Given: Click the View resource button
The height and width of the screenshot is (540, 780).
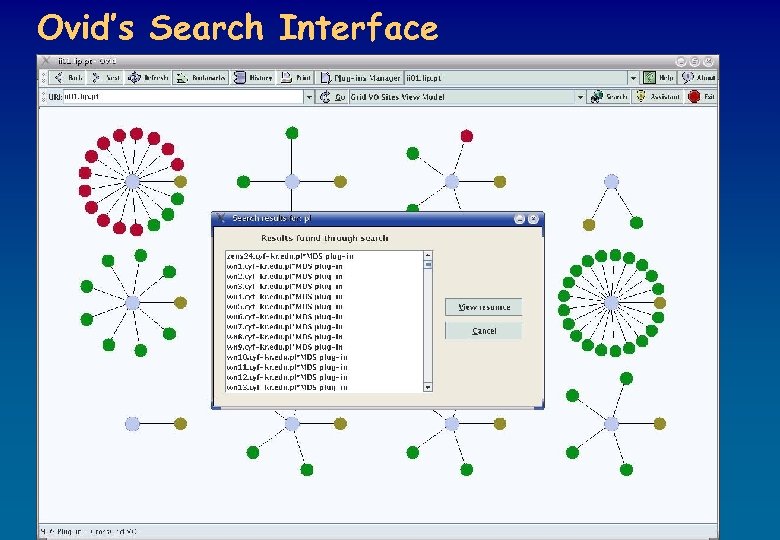Looking at the screenshot, I should click(484, 307).
